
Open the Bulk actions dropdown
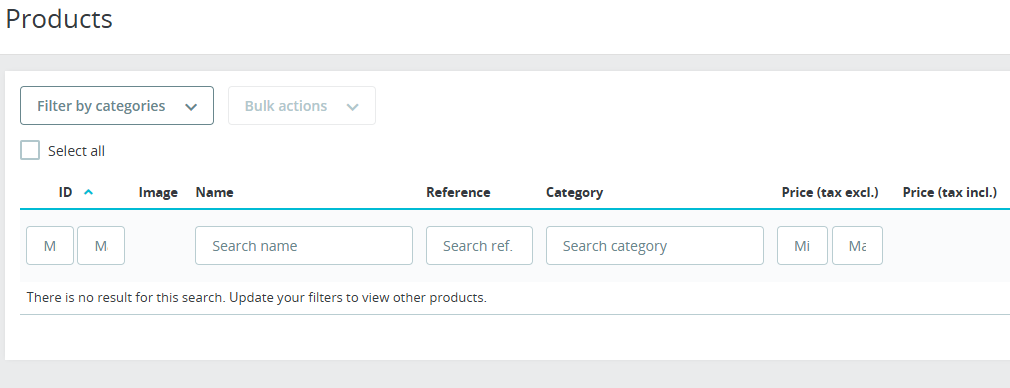pyautogui.click(x=301, y=106)
